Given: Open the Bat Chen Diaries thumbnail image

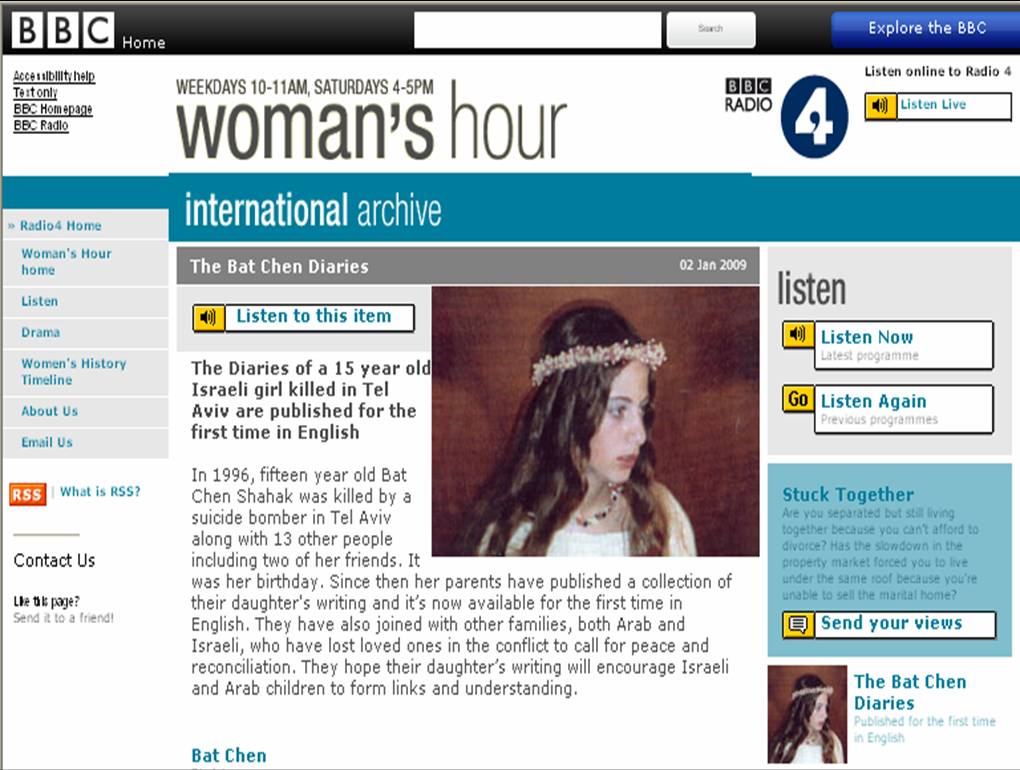Looking at the screenshot, I should [807, 714].
